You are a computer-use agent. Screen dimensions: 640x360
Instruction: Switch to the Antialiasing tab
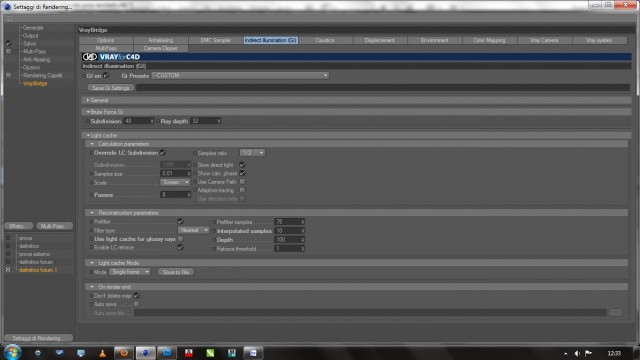click(x=160, y=40)
